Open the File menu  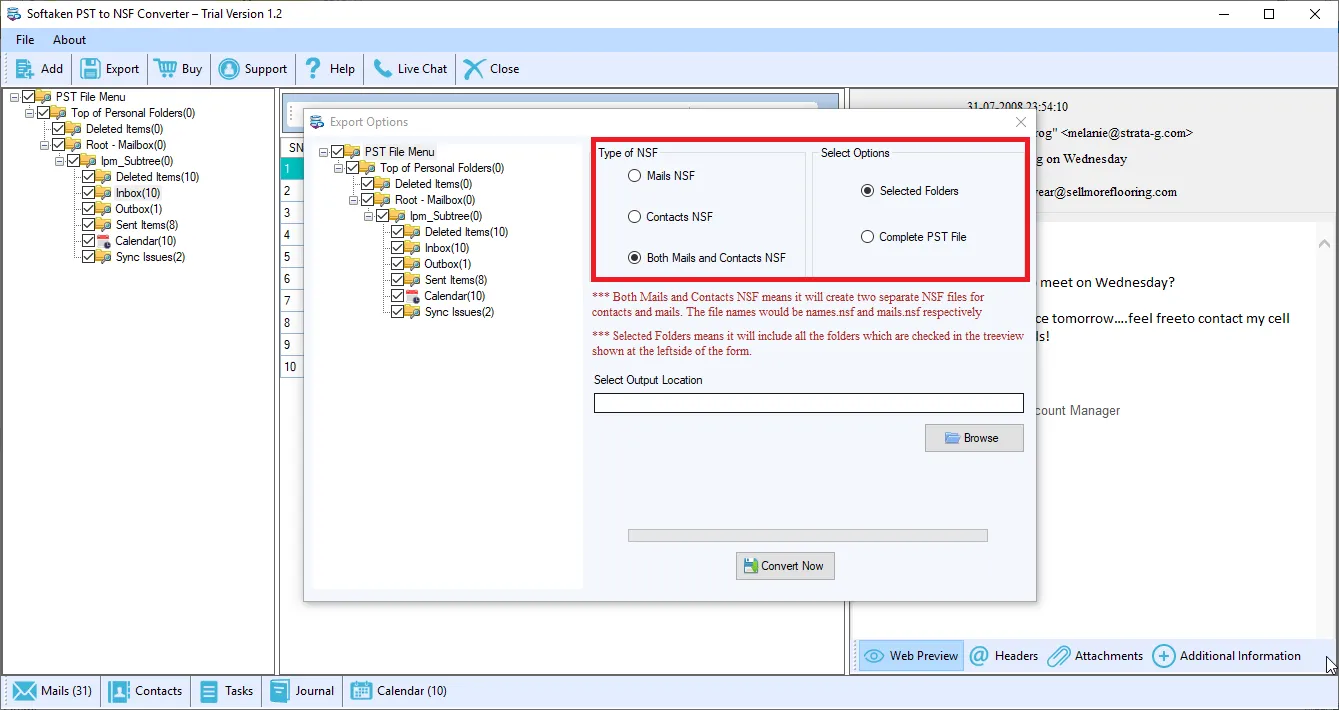[x=25, y=40]
